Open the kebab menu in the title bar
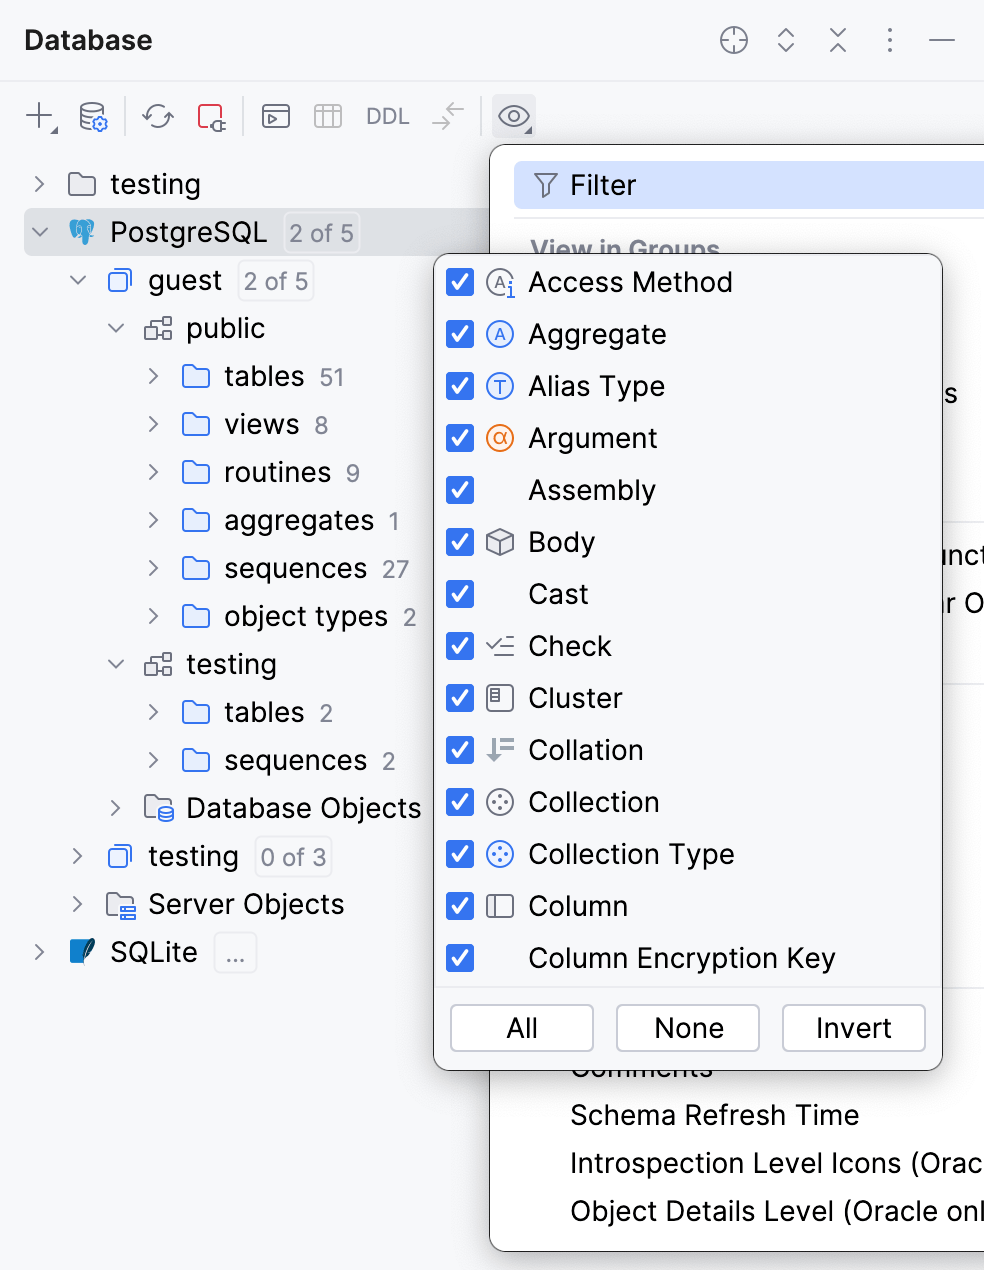984x1270 pixels. 889,40
